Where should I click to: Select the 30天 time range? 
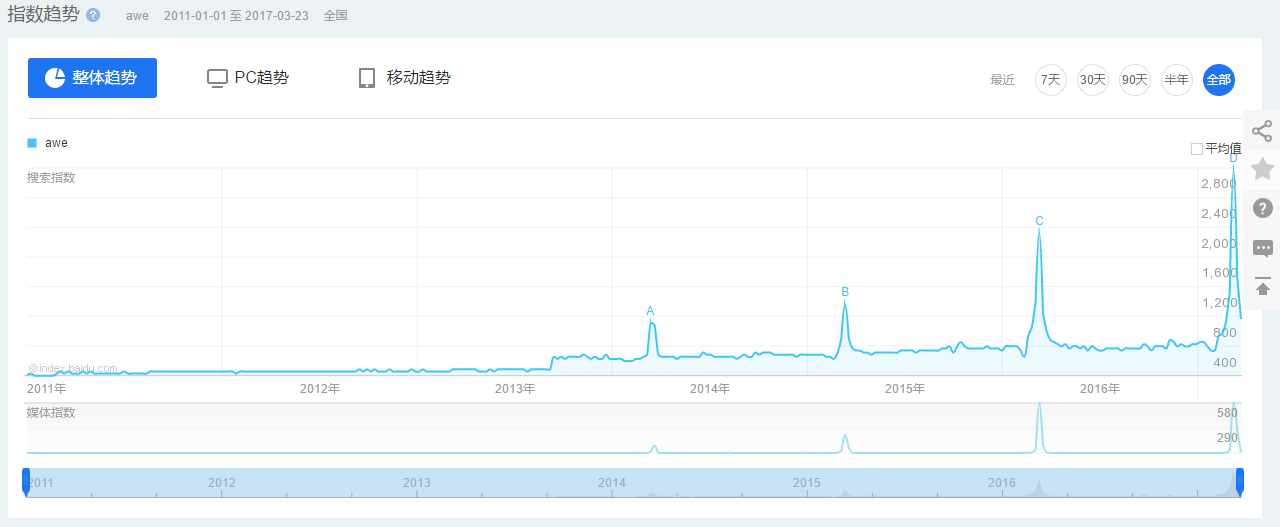[x=1093, y=80]
